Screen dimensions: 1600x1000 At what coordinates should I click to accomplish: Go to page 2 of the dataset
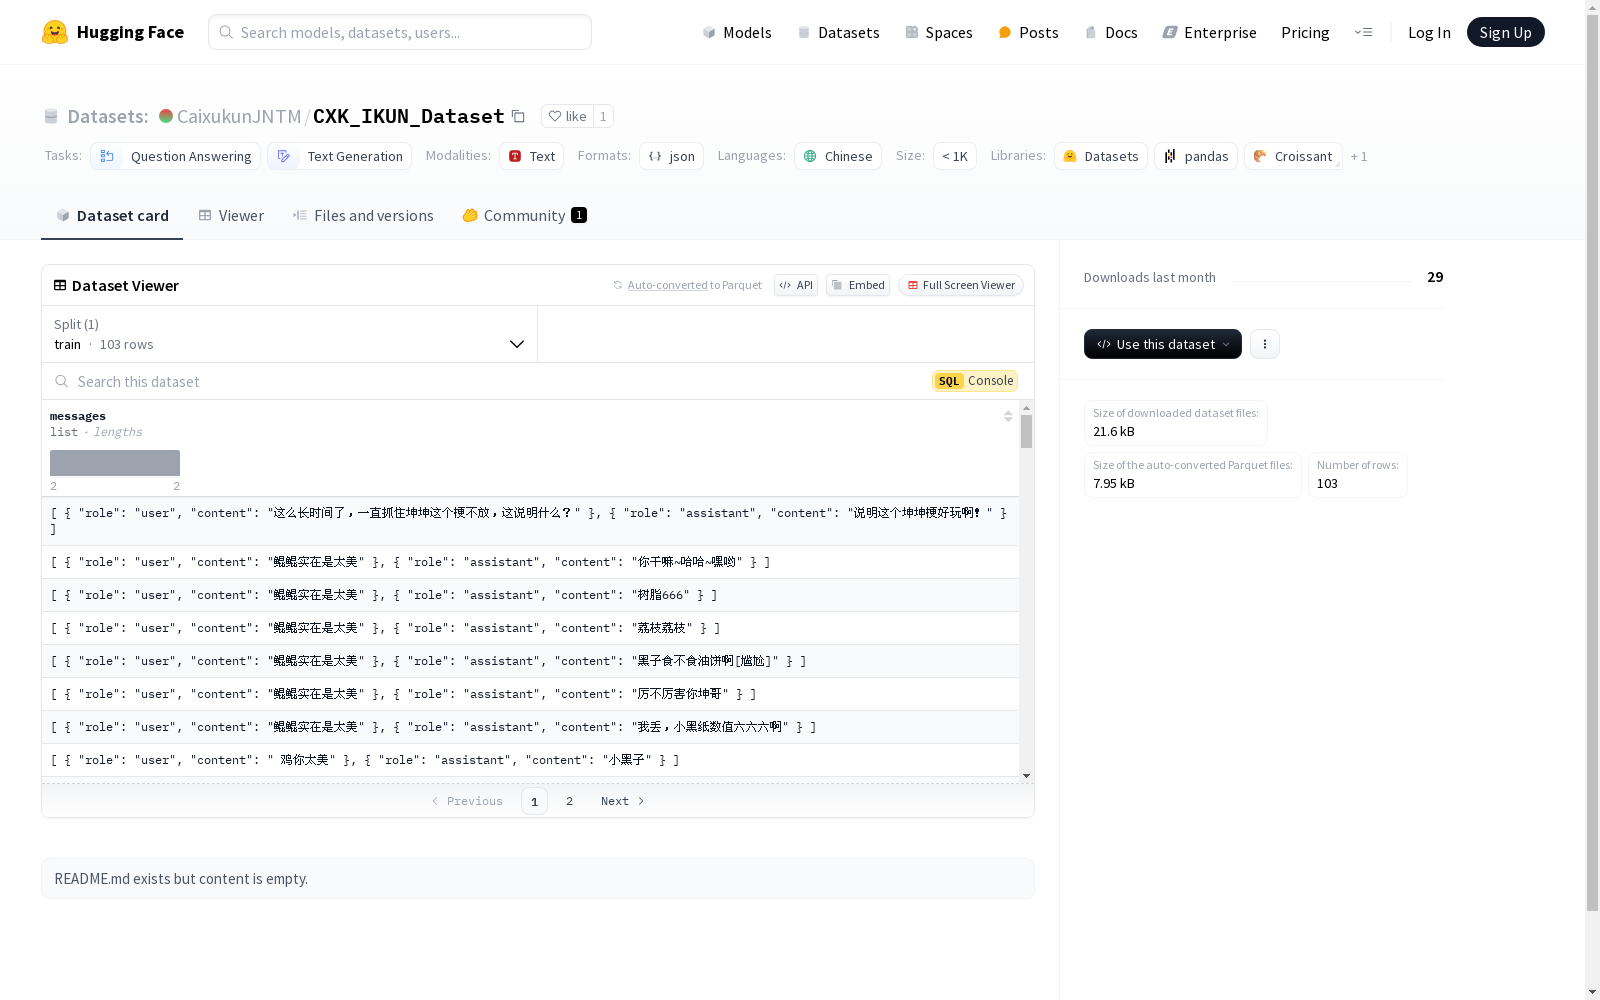[x=570, y=801]
